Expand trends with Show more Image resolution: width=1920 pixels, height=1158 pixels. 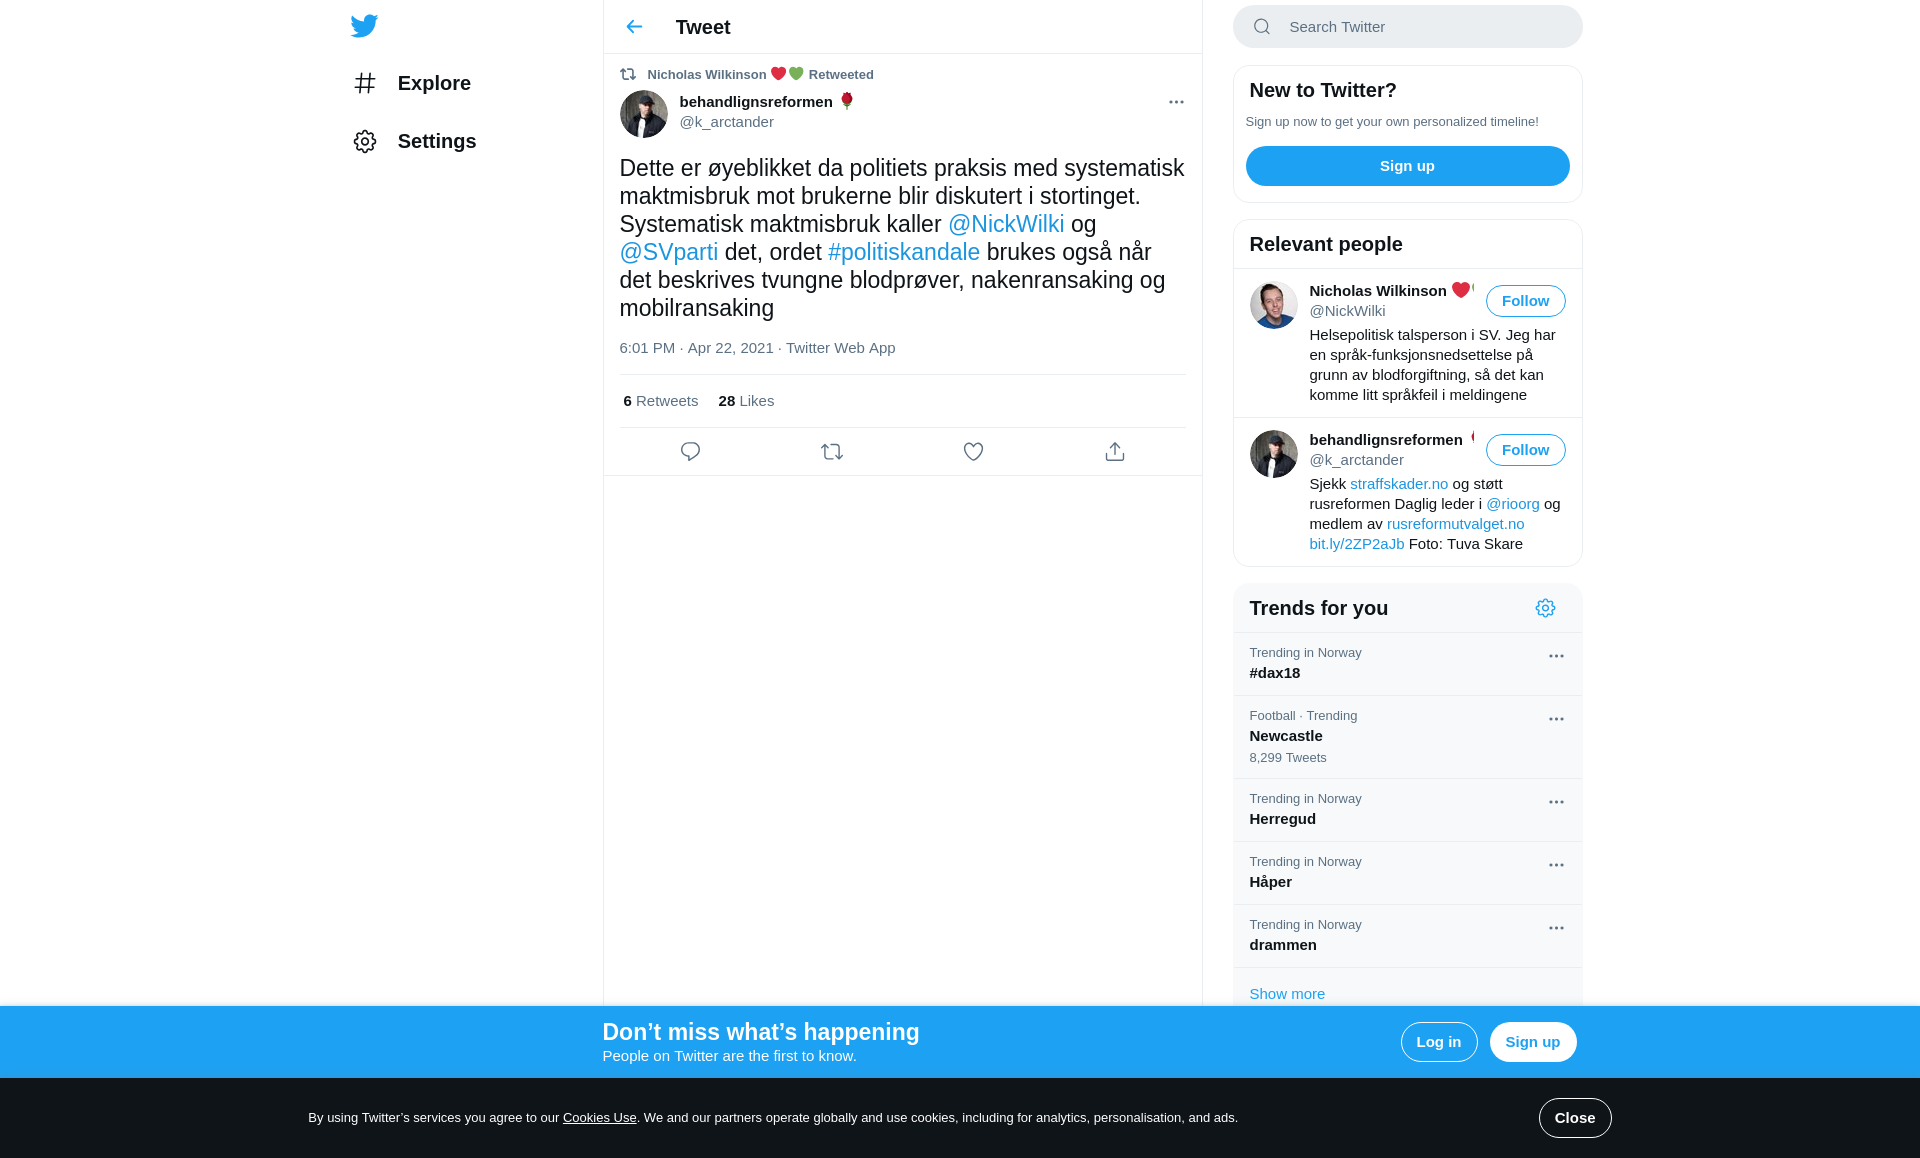tap(1287, 994)
